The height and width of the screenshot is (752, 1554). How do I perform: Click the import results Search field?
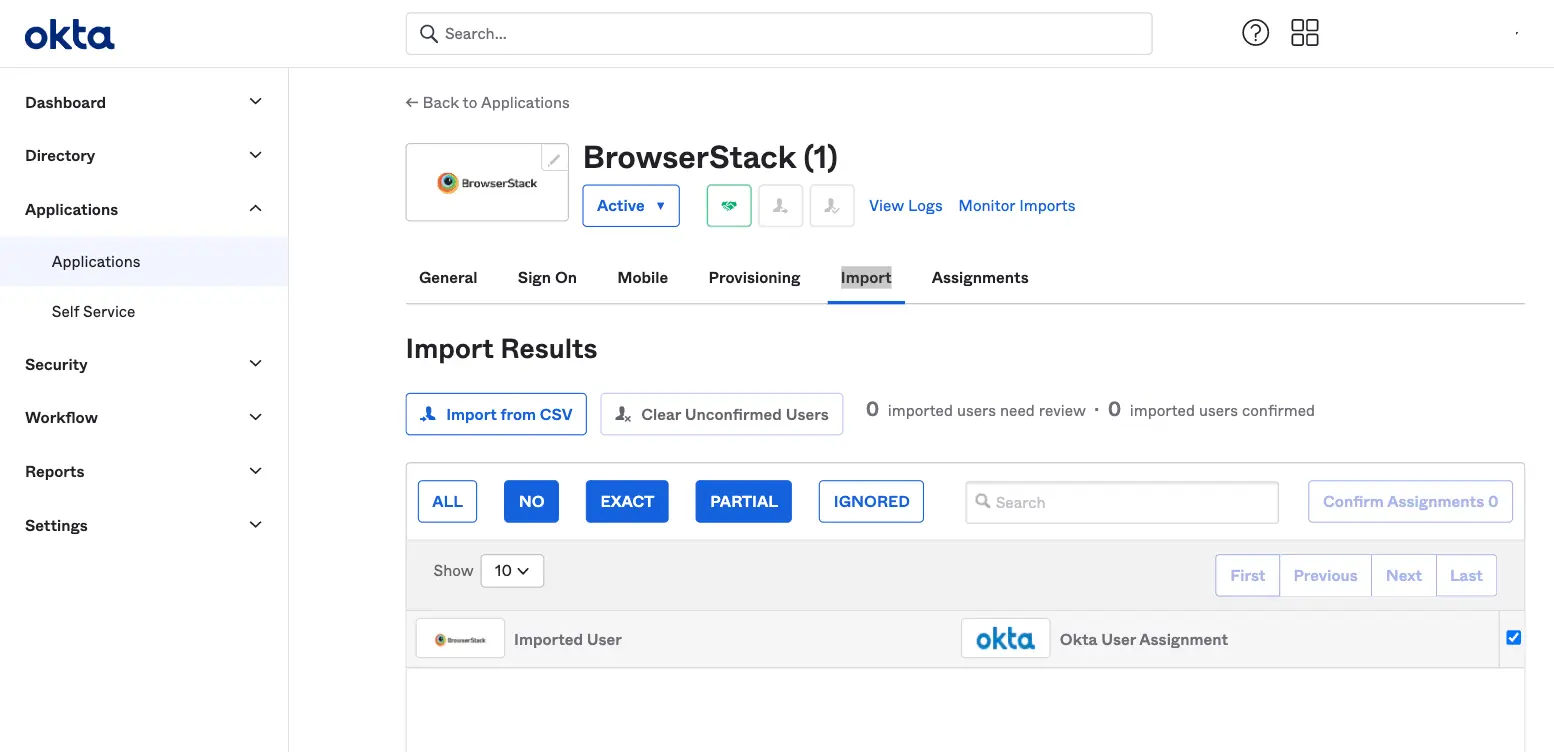(x=1122, y=503)
